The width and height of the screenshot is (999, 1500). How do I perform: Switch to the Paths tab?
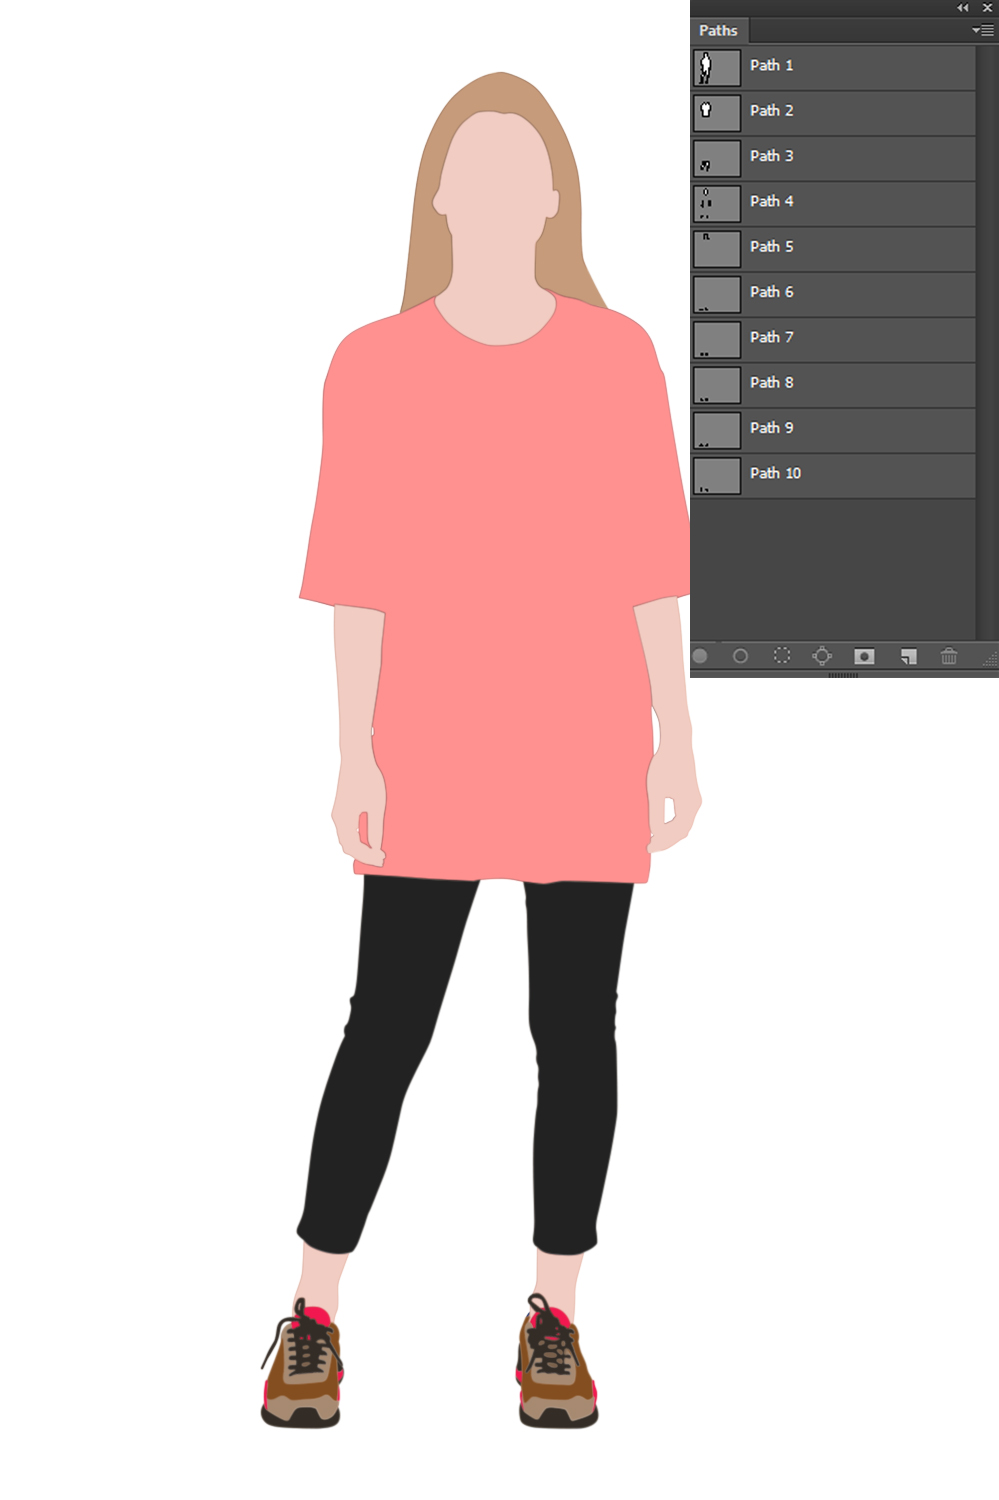pos(718,30)
